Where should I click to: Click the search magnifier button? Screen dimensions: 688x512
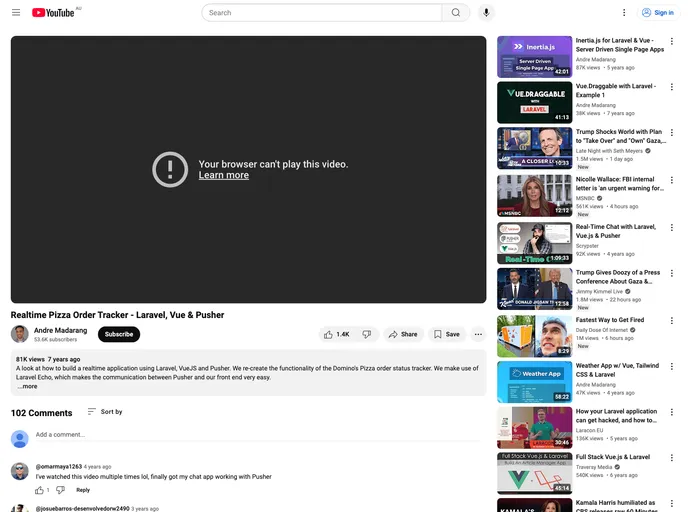coord(456,13)
